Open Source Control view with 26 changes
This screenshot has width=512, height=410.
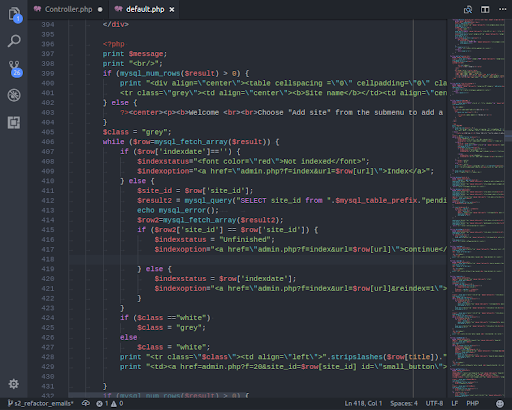tap(15, 68)
